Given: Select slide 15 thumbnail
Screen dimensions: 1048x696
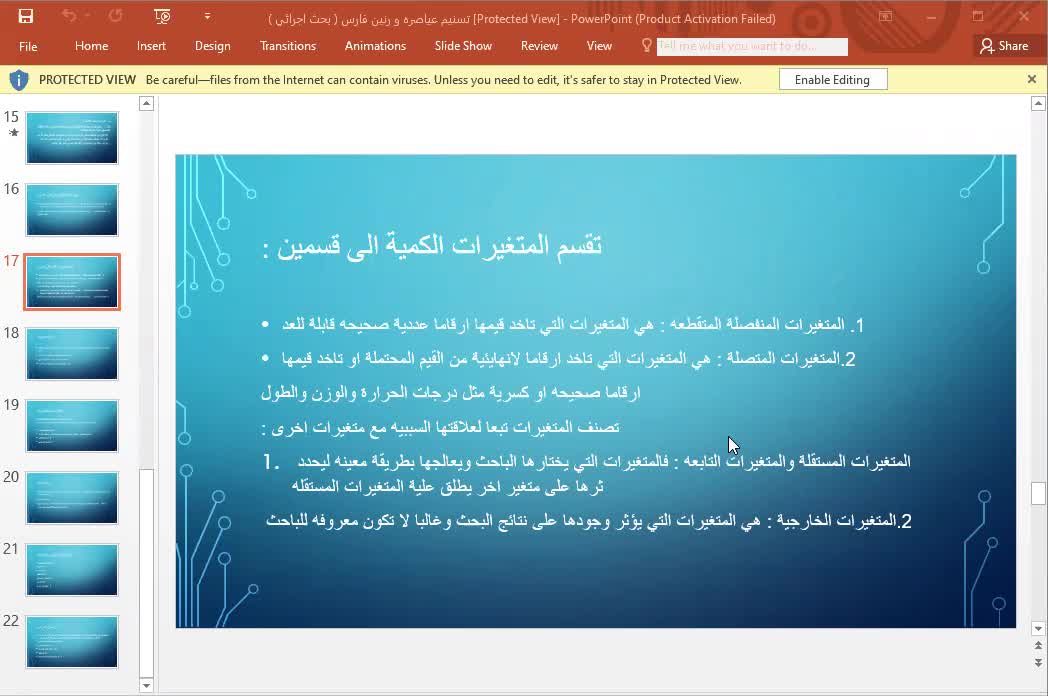Looking at the screenshot, I should pyautogui.click(x=72, y=138).
